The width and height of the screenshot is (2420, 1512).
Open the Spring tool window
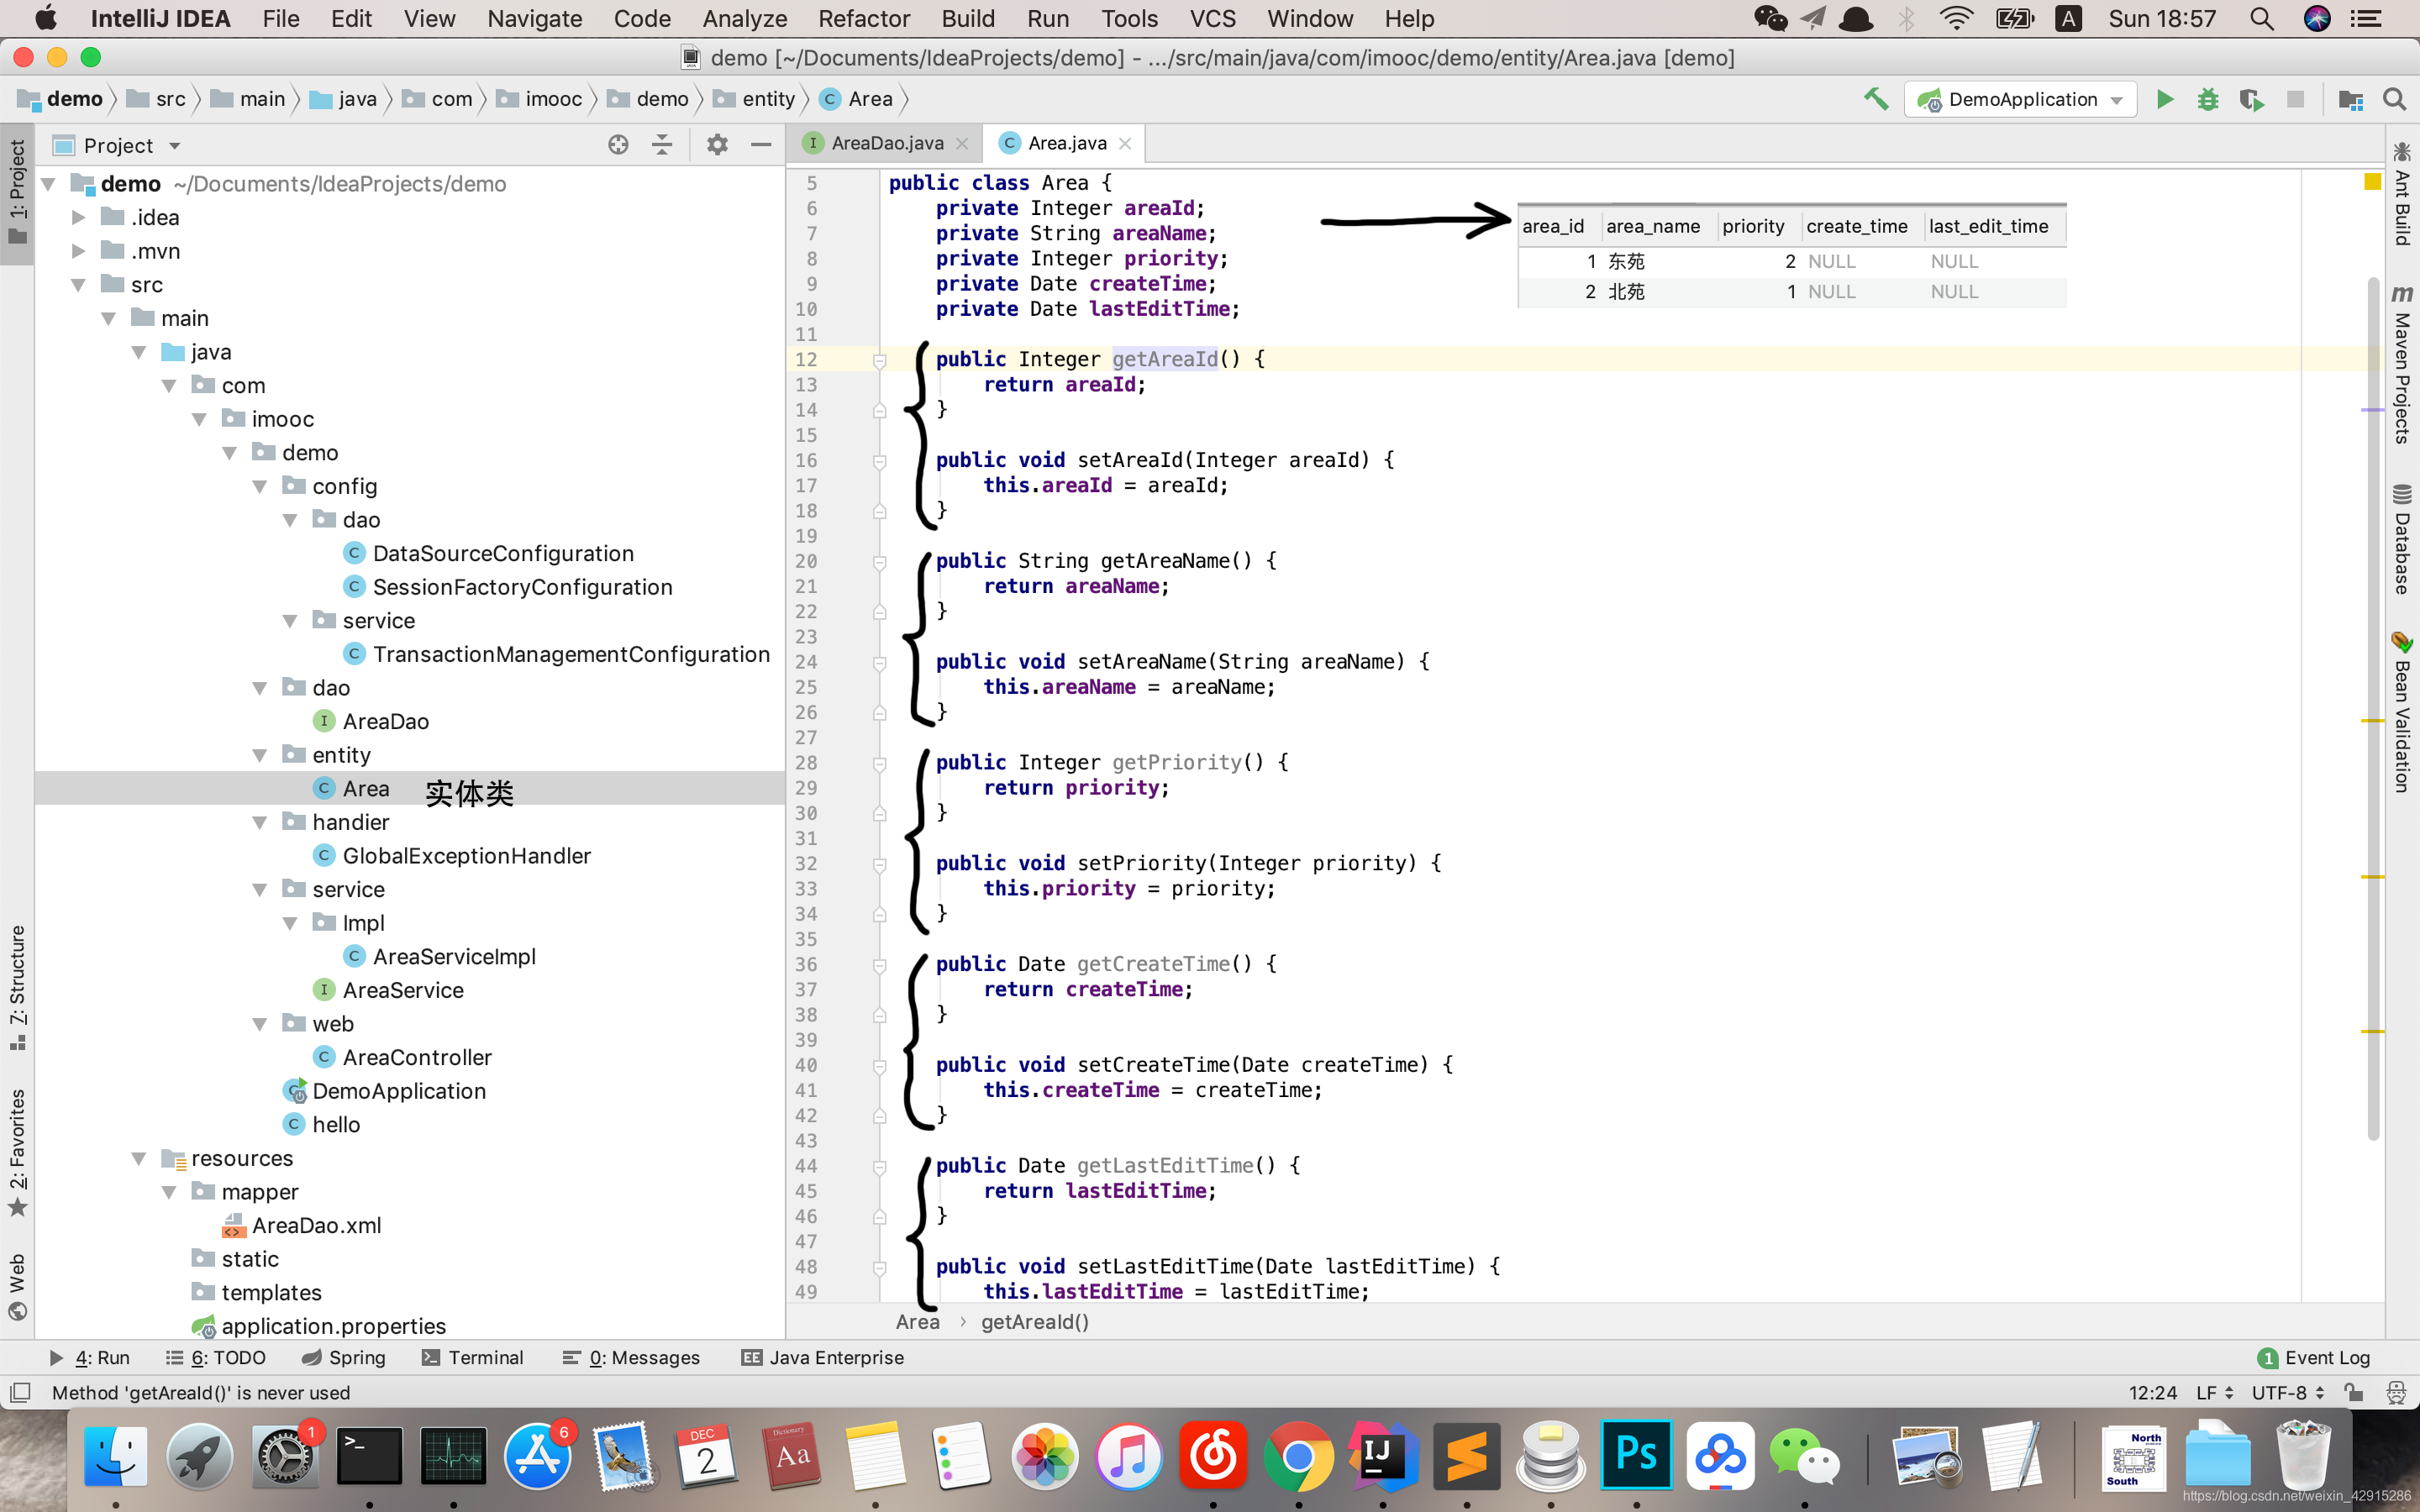343,1357
